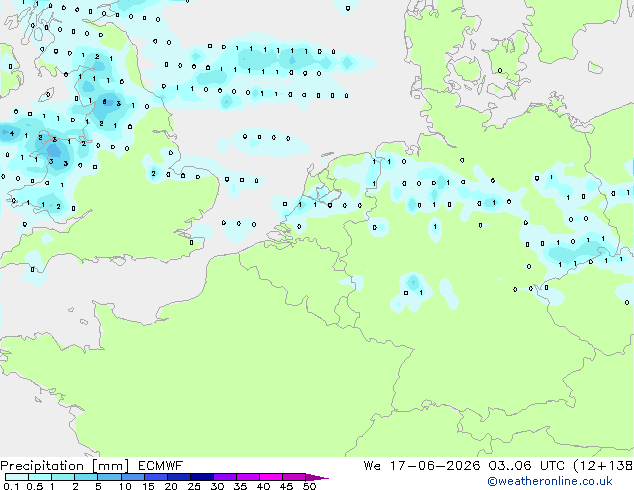Click the '03..06 UTC' time range text
634x490 pixels.
click(x=526, y=466)
